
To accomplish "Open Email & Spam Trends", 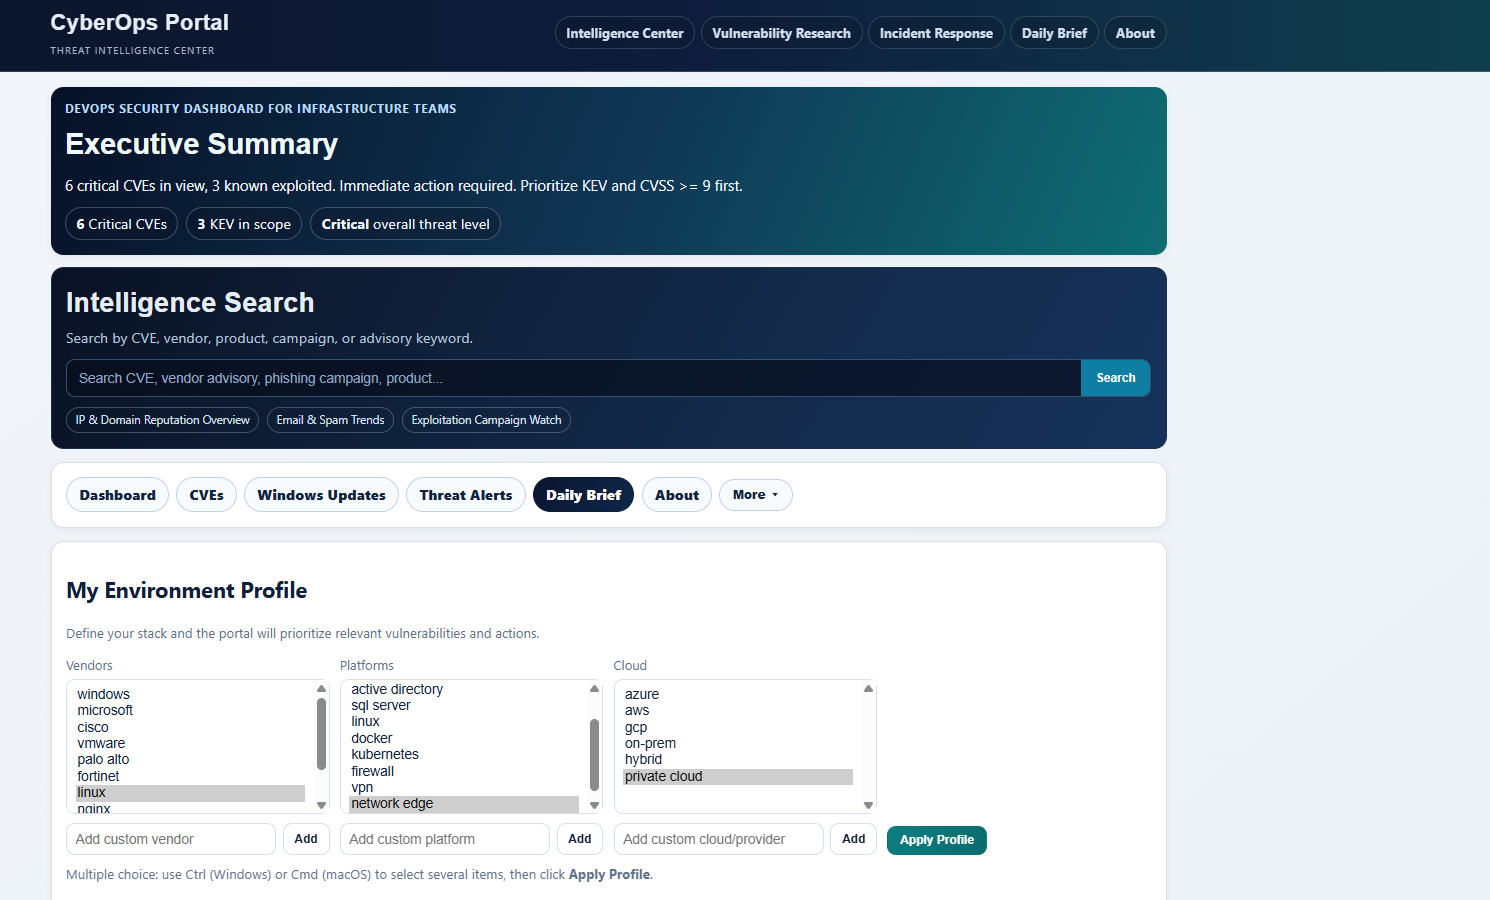I will [330, 419].
